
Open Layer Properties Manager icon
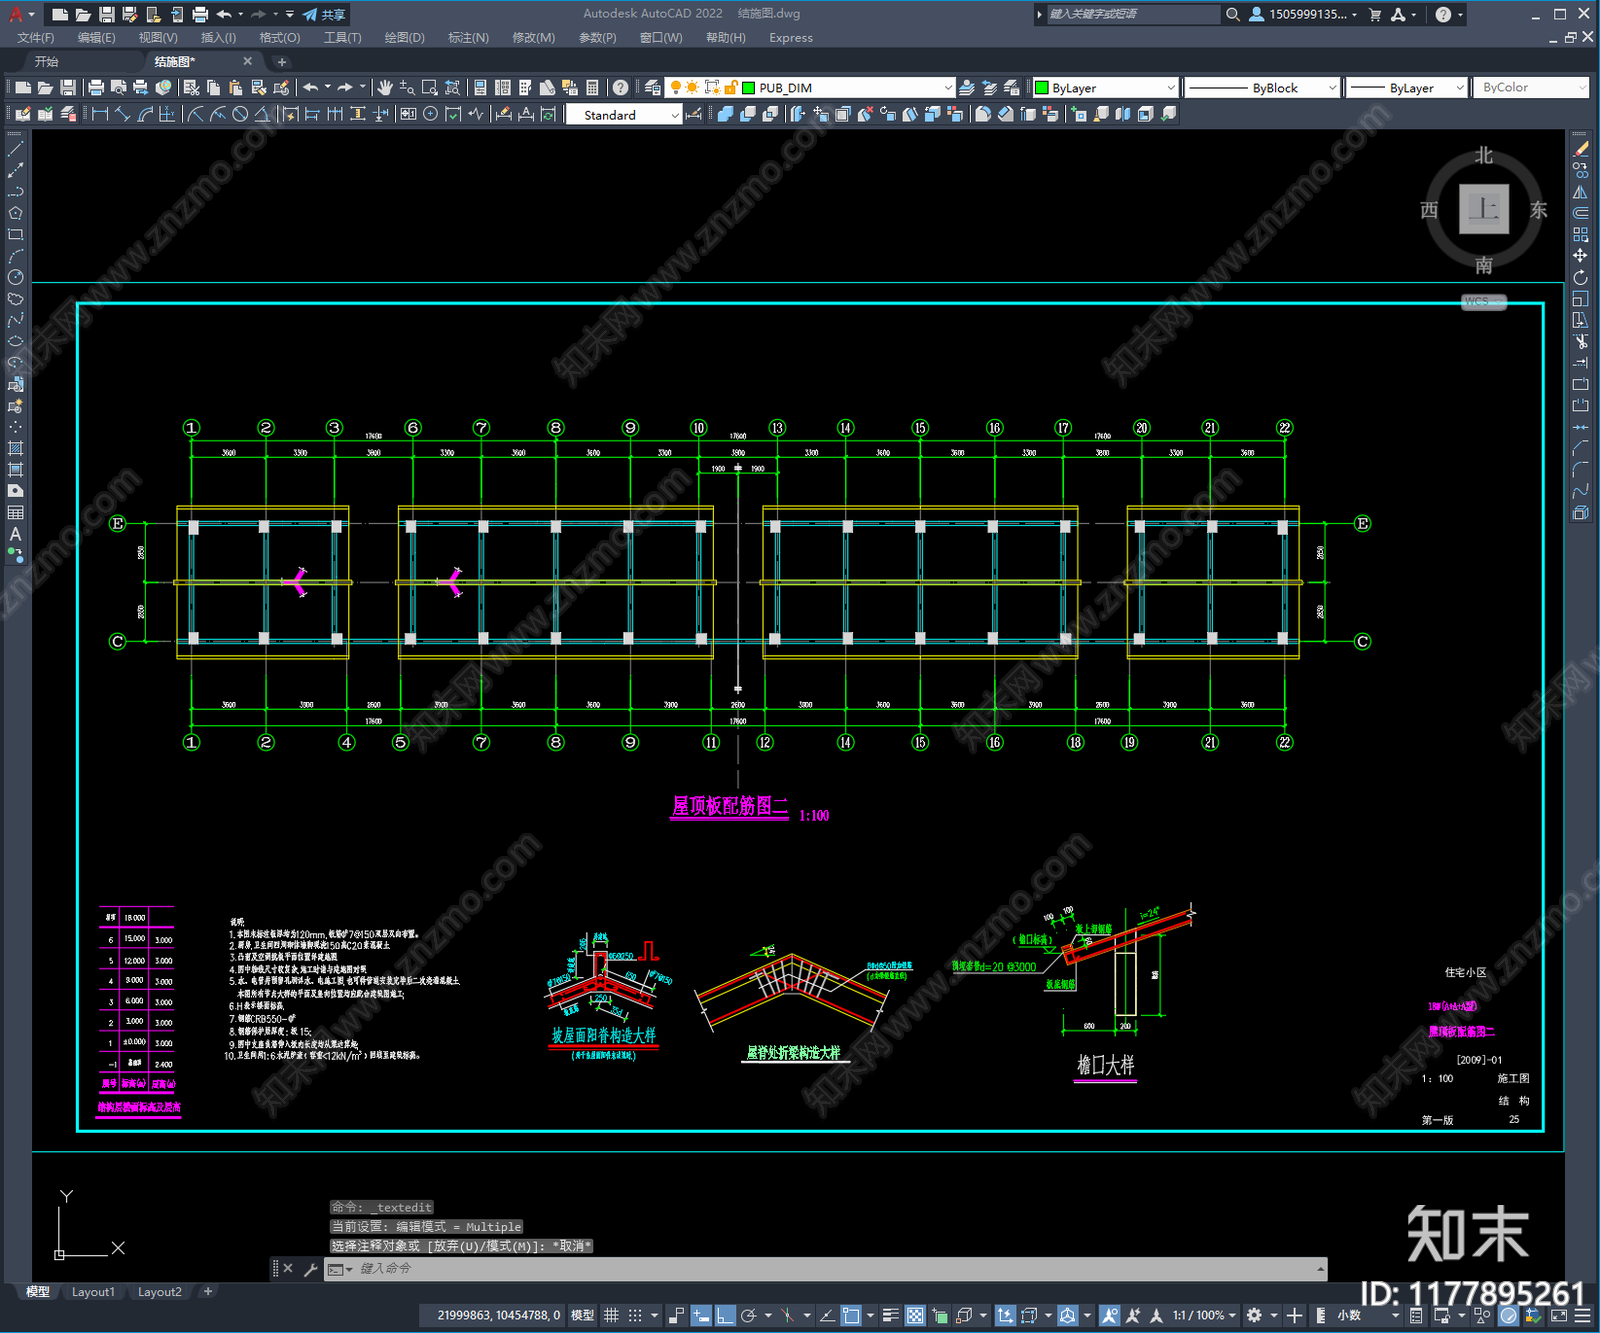pos(652,88)
